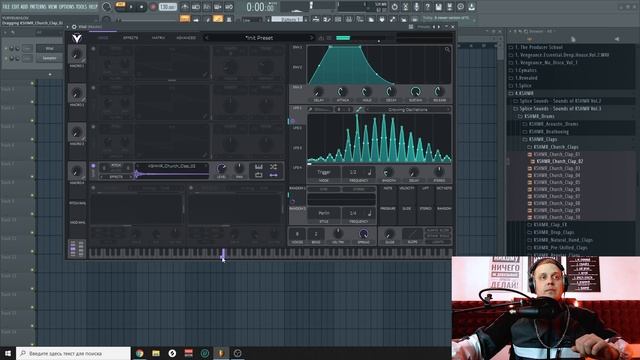Viewport: 640px width, 360px height.
Task: Open the TOOLS menu
Action: click(x=82, y=7)
